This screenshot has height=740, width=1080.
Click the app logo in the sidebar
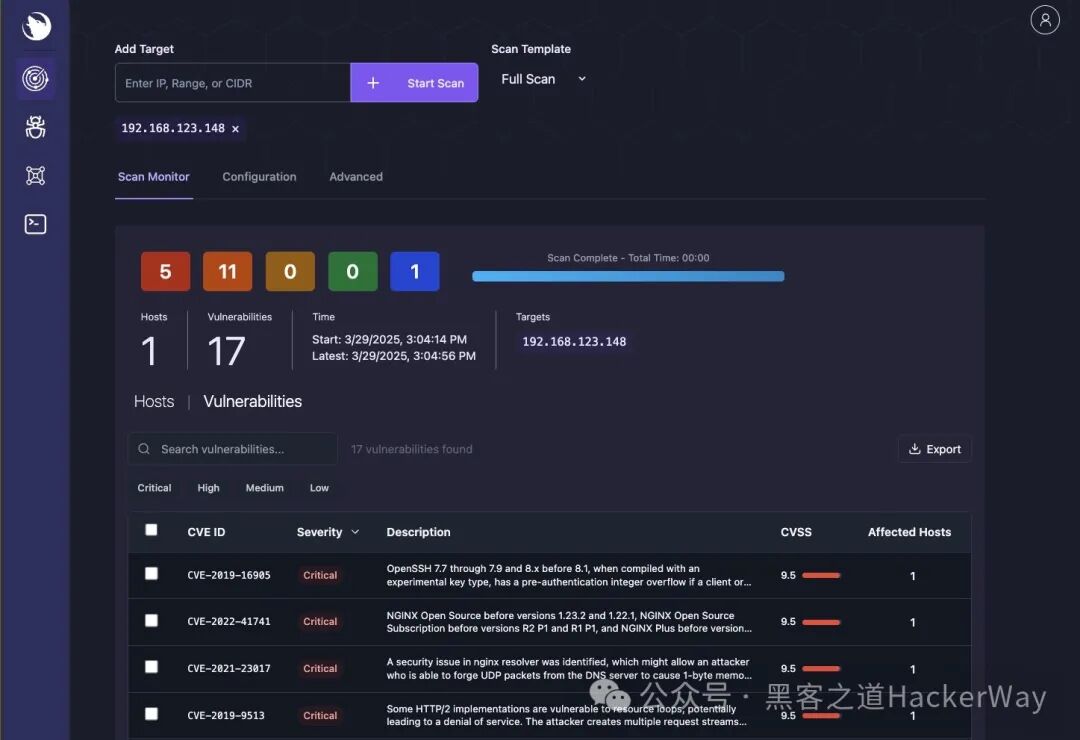pyautogui.click(x=36, y=26)
